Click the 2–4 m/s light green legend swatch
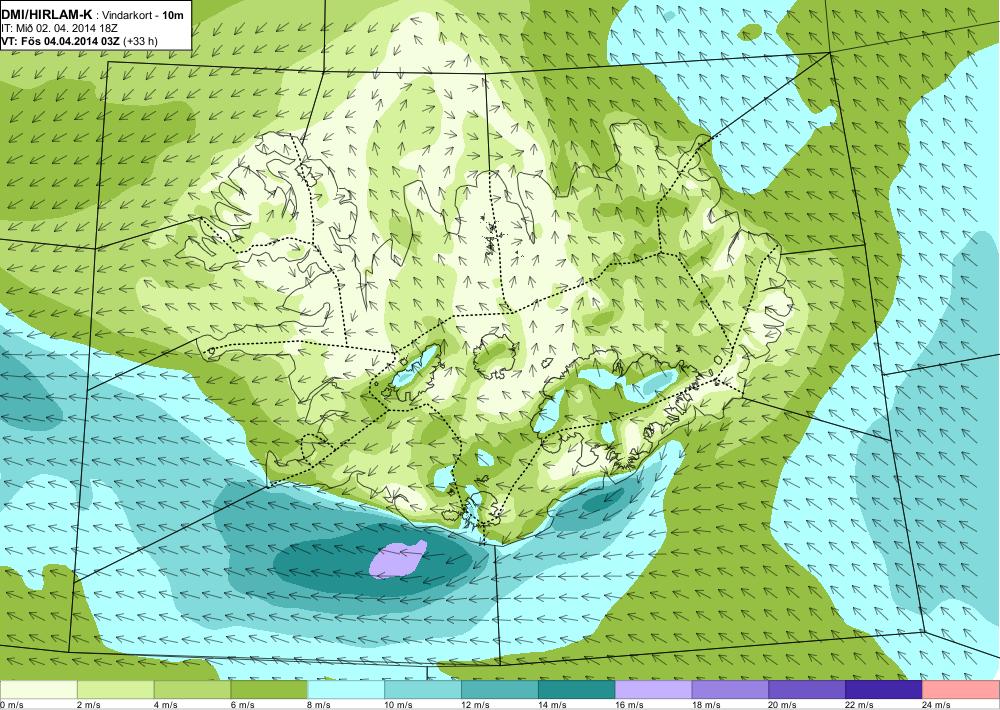 pos(115,690)
